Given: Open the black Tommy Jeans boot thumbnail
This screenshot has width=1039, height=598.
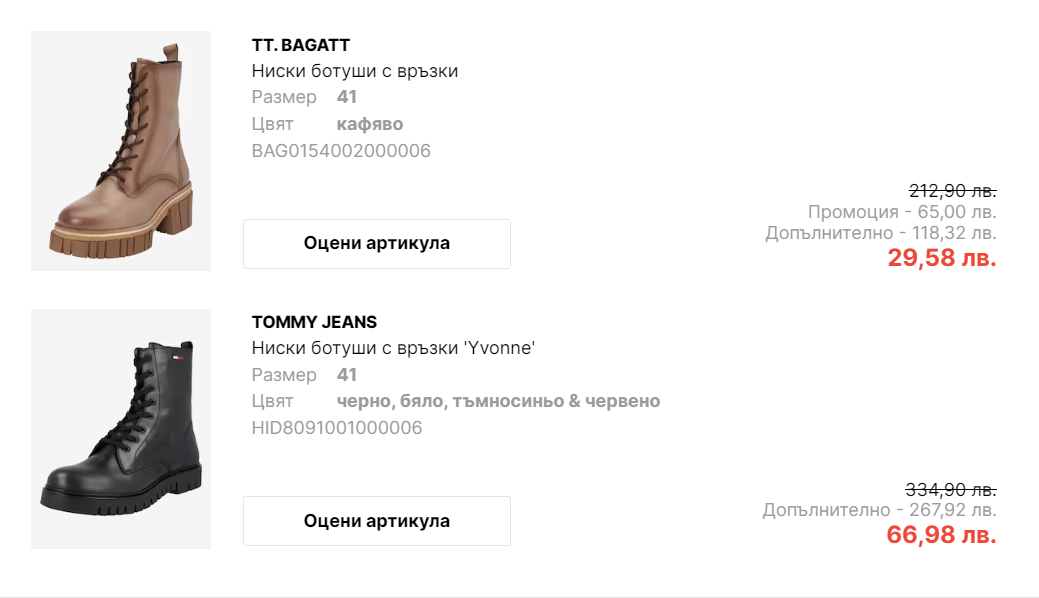Looking at the screenshot, I should pyautogui.click(x=121, y=428).
